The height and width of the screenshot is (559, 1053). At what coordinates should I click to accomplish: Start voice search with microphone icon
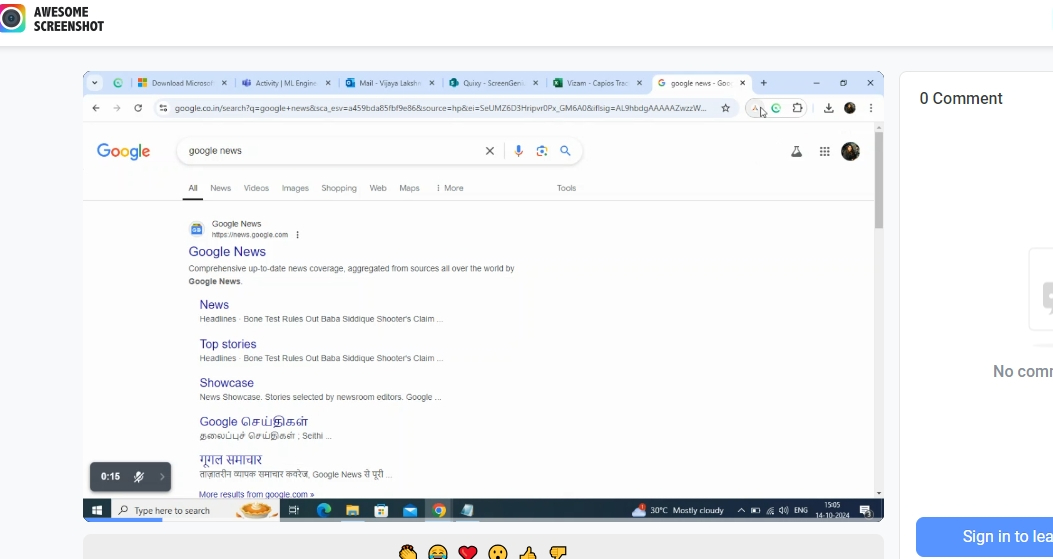pos(518,150)
